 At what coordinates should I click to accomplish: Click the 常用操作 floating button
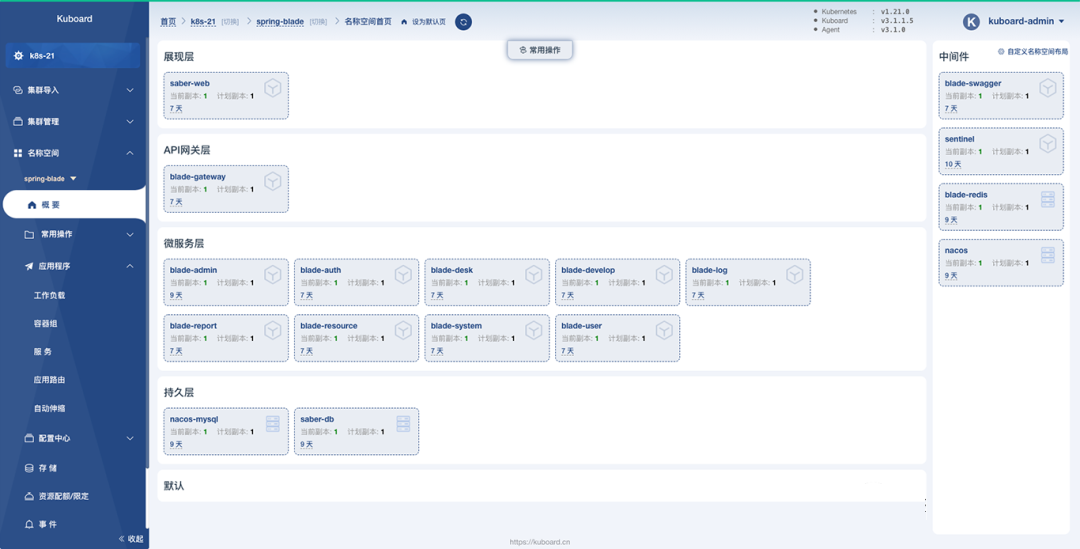[x=540, y=50]
